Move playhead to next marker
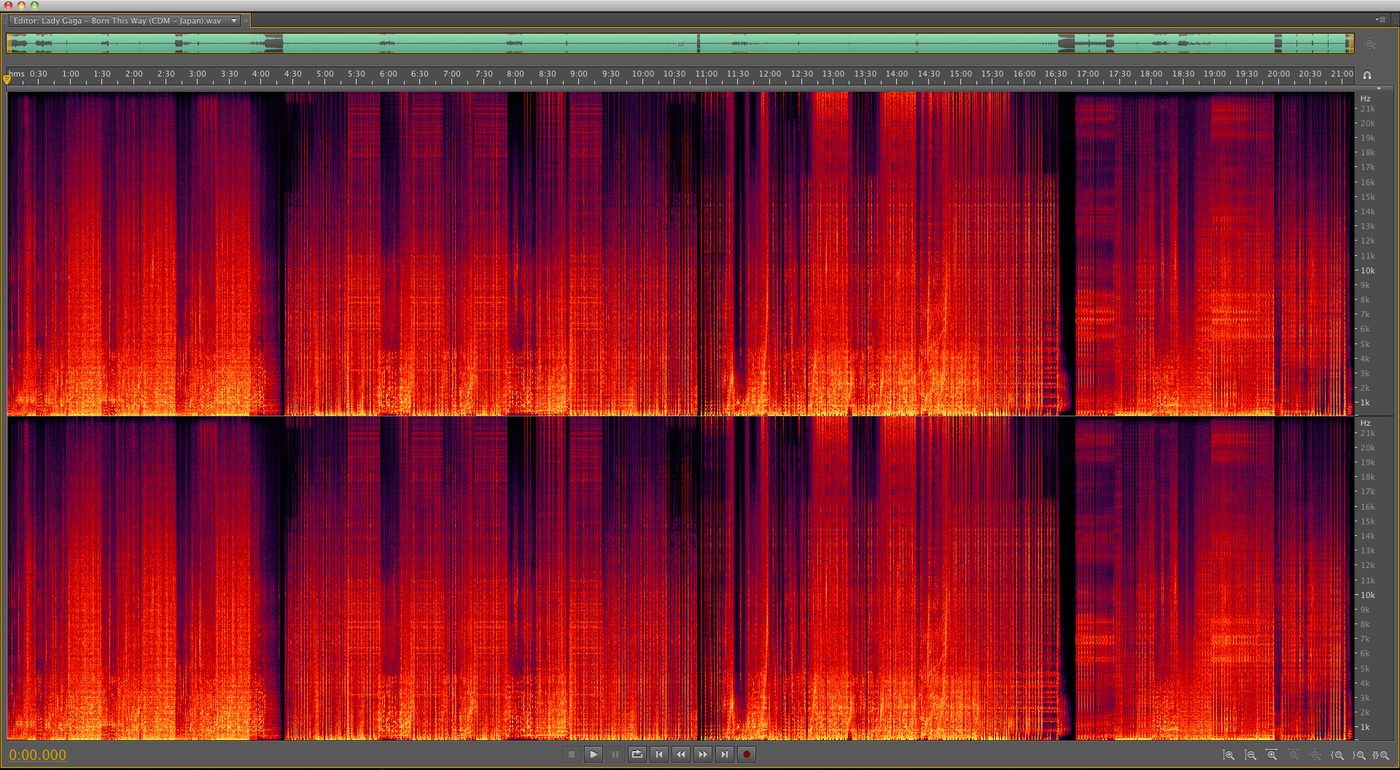The width and height of the screenshot is (1400, 770). (725, 755)
